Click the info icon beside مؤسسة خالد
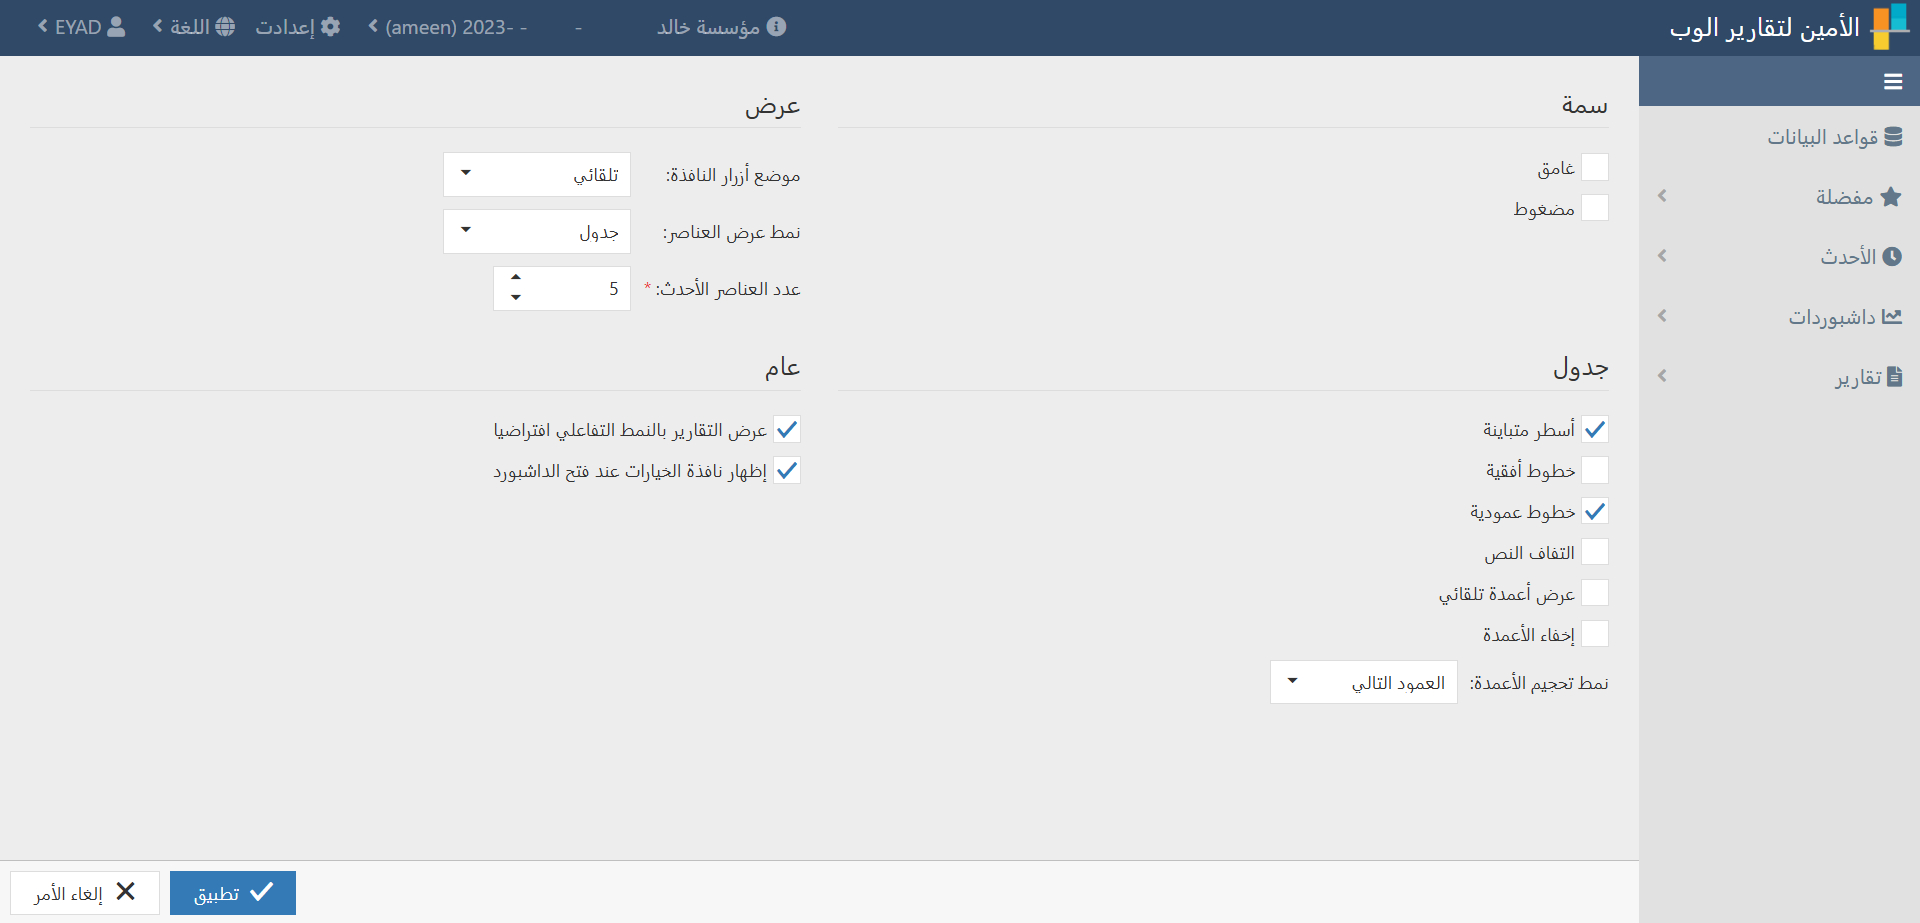Screen dimensions: 1920x923 776,27
